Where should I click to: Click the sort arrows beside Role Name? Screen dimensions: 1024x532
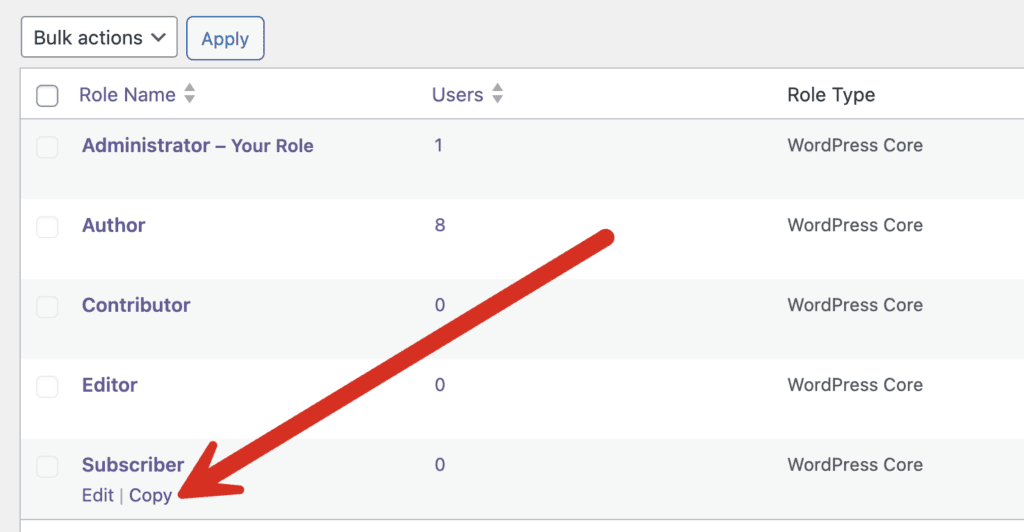click(x=190, y=95)
